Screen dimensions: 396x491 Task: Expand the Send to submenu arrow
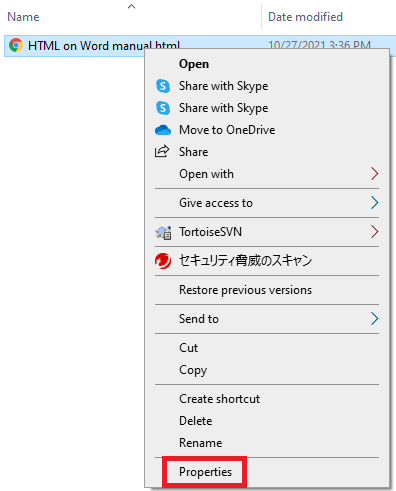(x=375, y=319)
